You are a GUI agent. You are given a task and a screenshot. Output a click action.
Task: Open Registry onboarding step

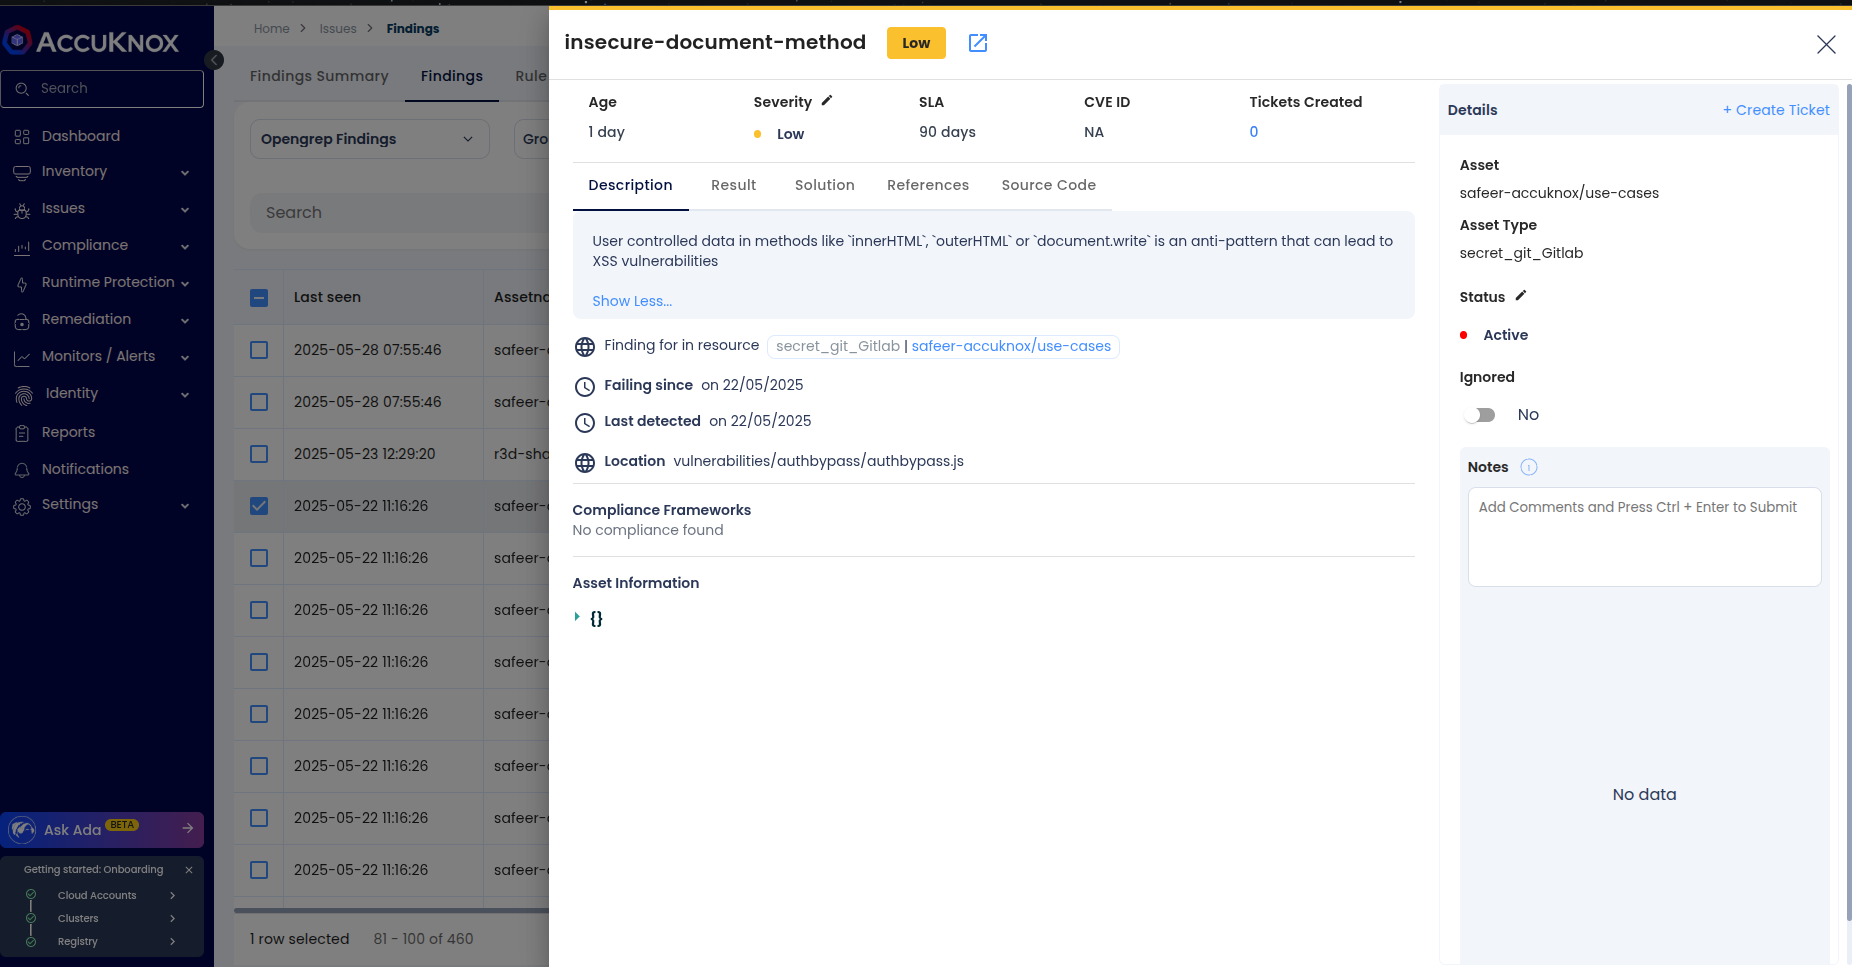[x=78, y=941]
